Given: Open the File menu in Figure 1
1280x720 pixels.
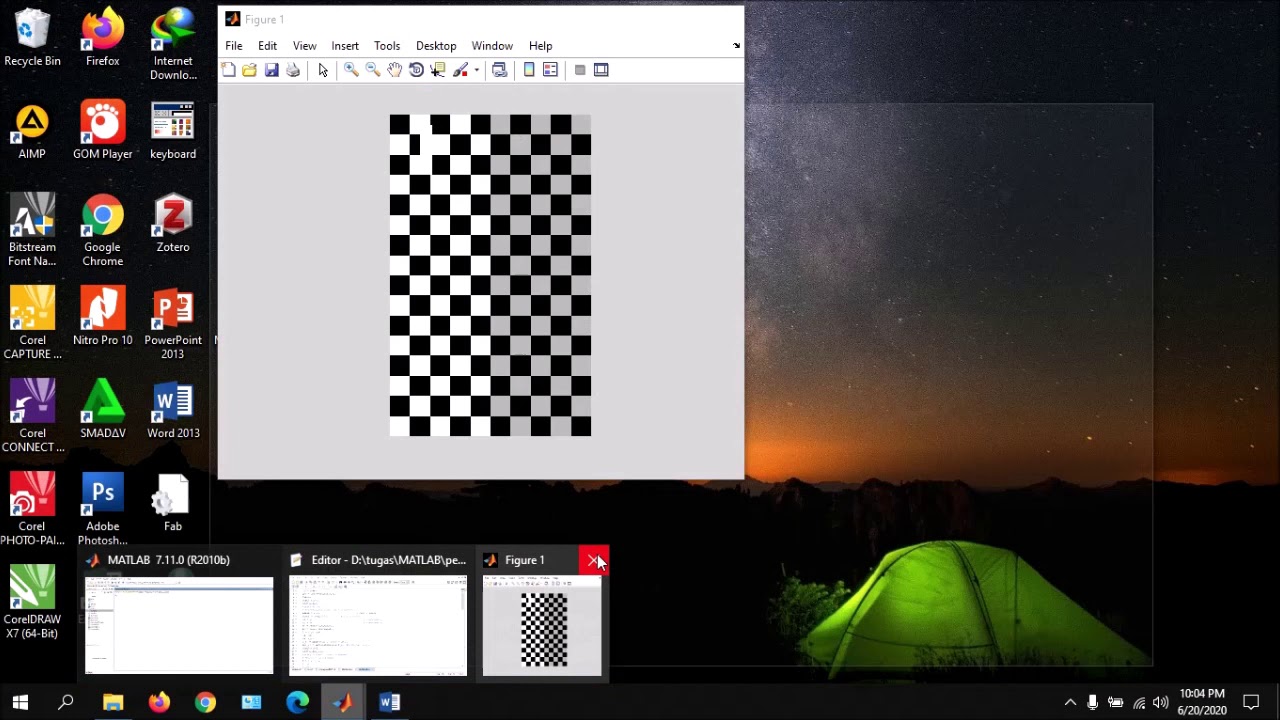Looking at the screenshot, I should click(234, 46).
